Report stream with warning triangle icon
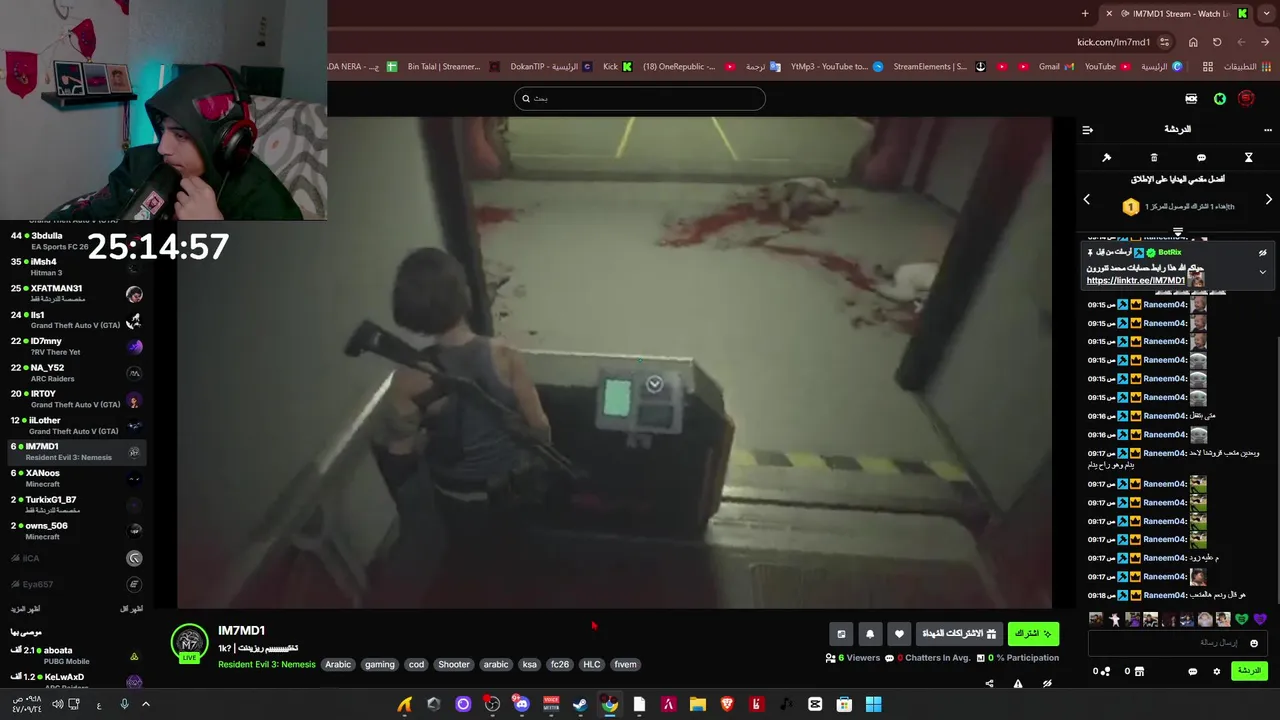 tap(1018, 684)
